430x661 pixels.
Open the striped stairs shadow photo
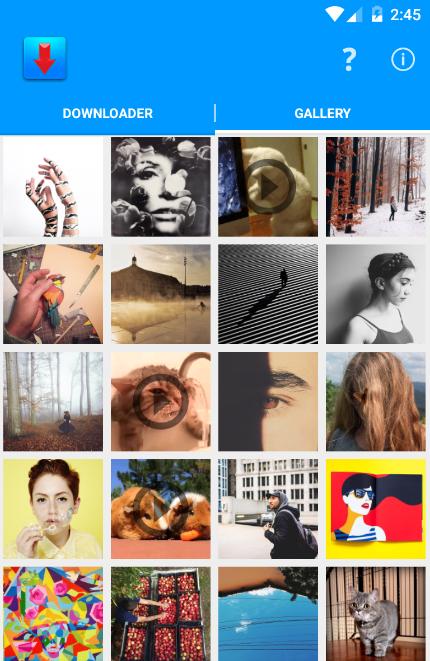point(268,294)
